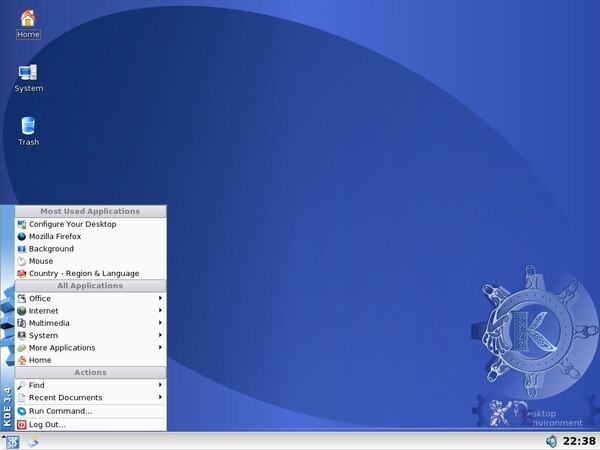The height and width of the screenshot is (450, 600).
Task: Expand the Office submenu arrow
Action: [160, 298]
